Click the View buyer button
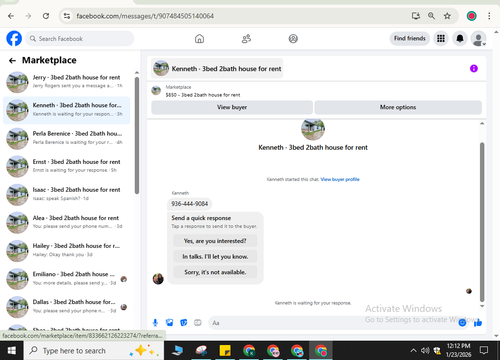This screenshot has height=360, width=500. click(232, 107)
